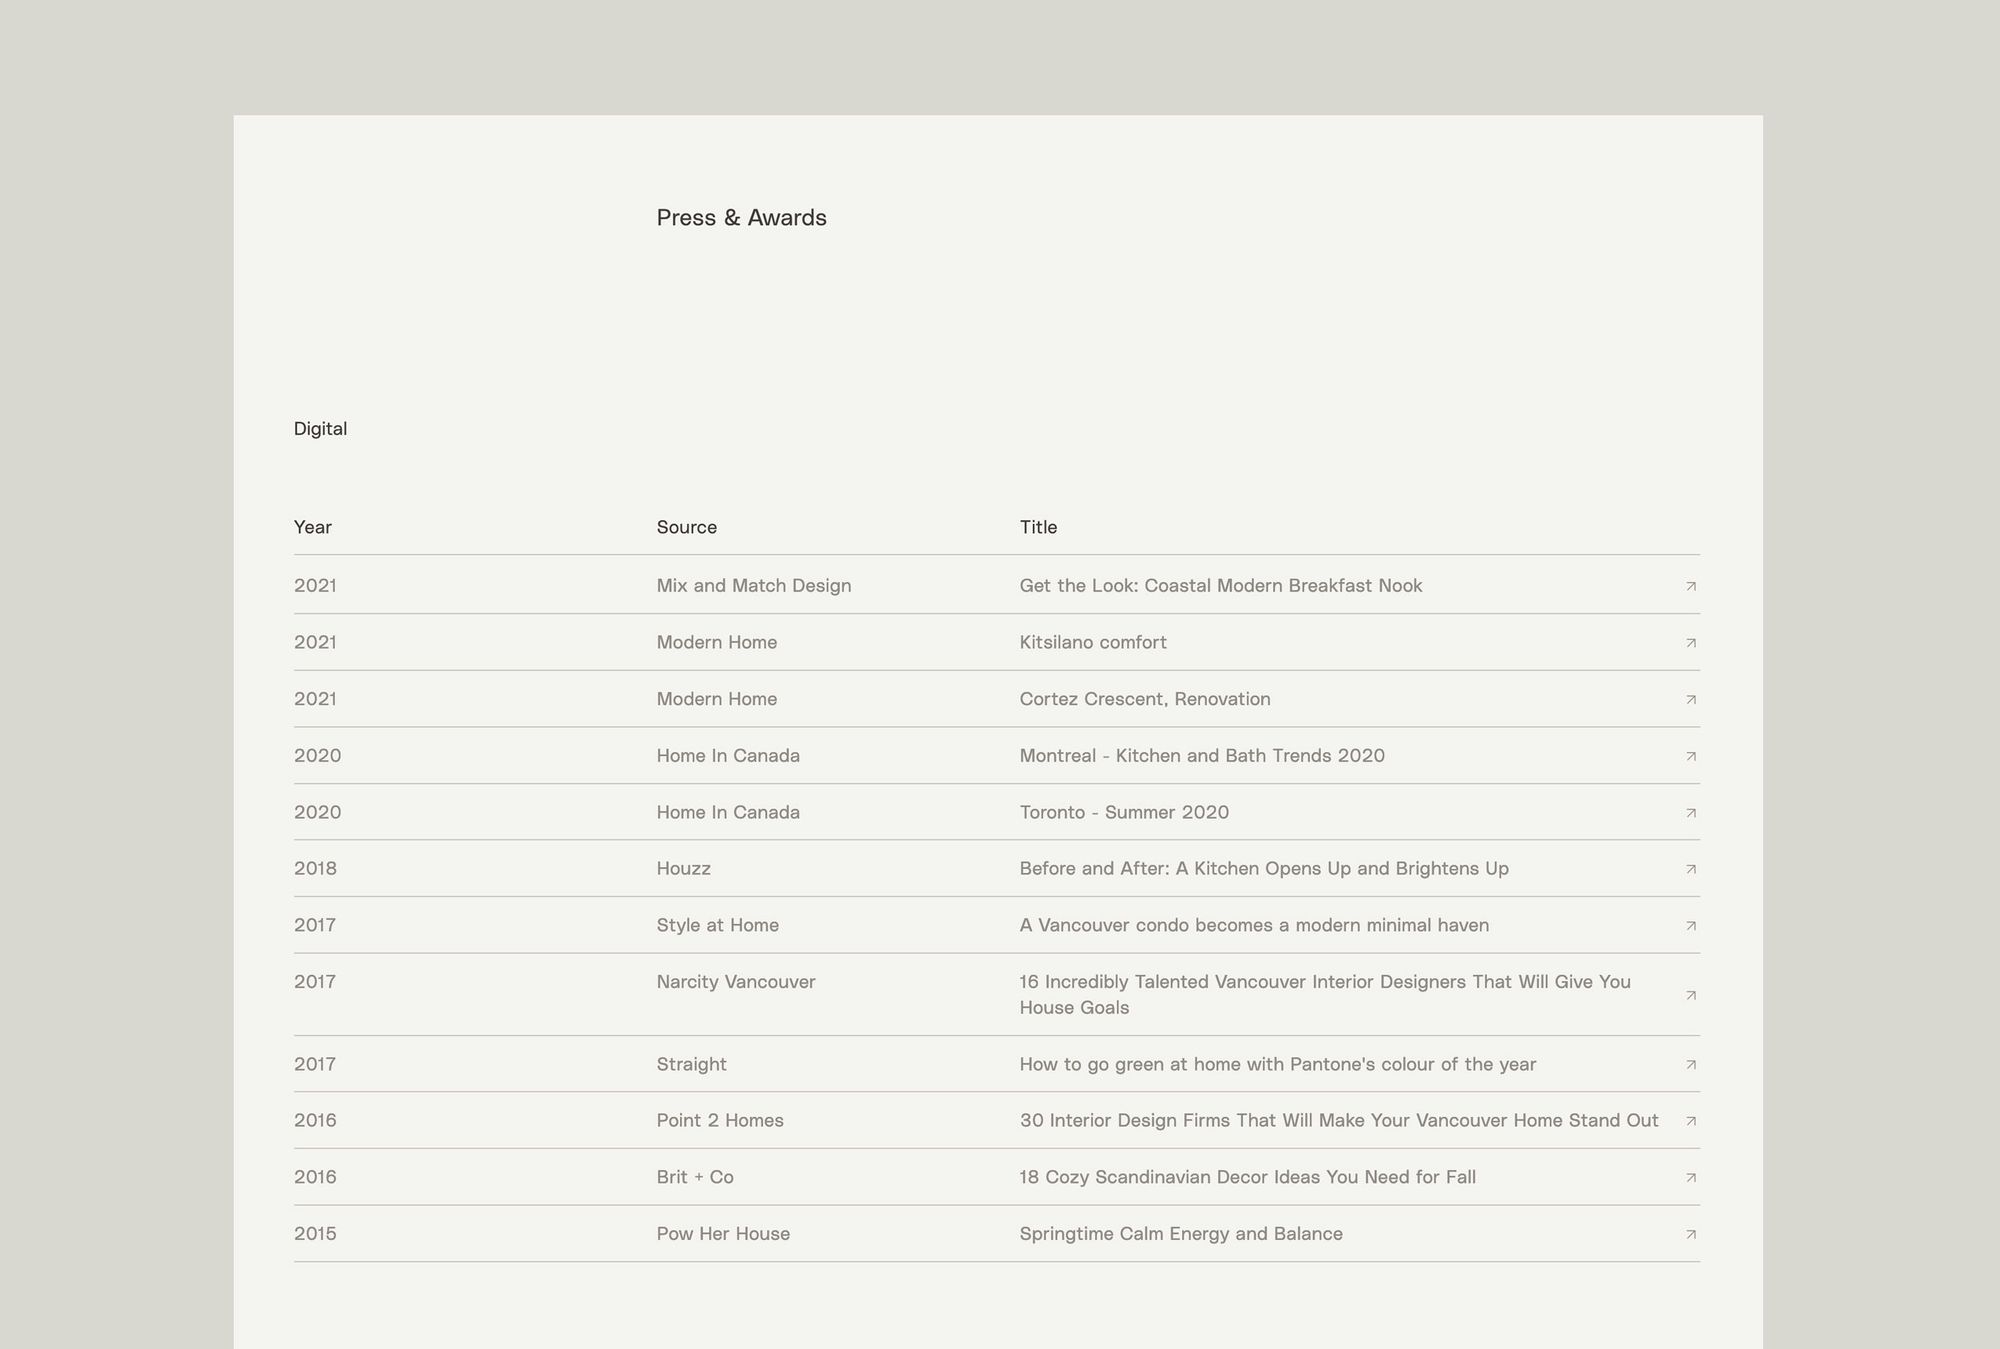Screen dimensions: 2000x1349
Task: Click arrow icon for Coastal Modern Breakfast Nook
Action: 1691,586
